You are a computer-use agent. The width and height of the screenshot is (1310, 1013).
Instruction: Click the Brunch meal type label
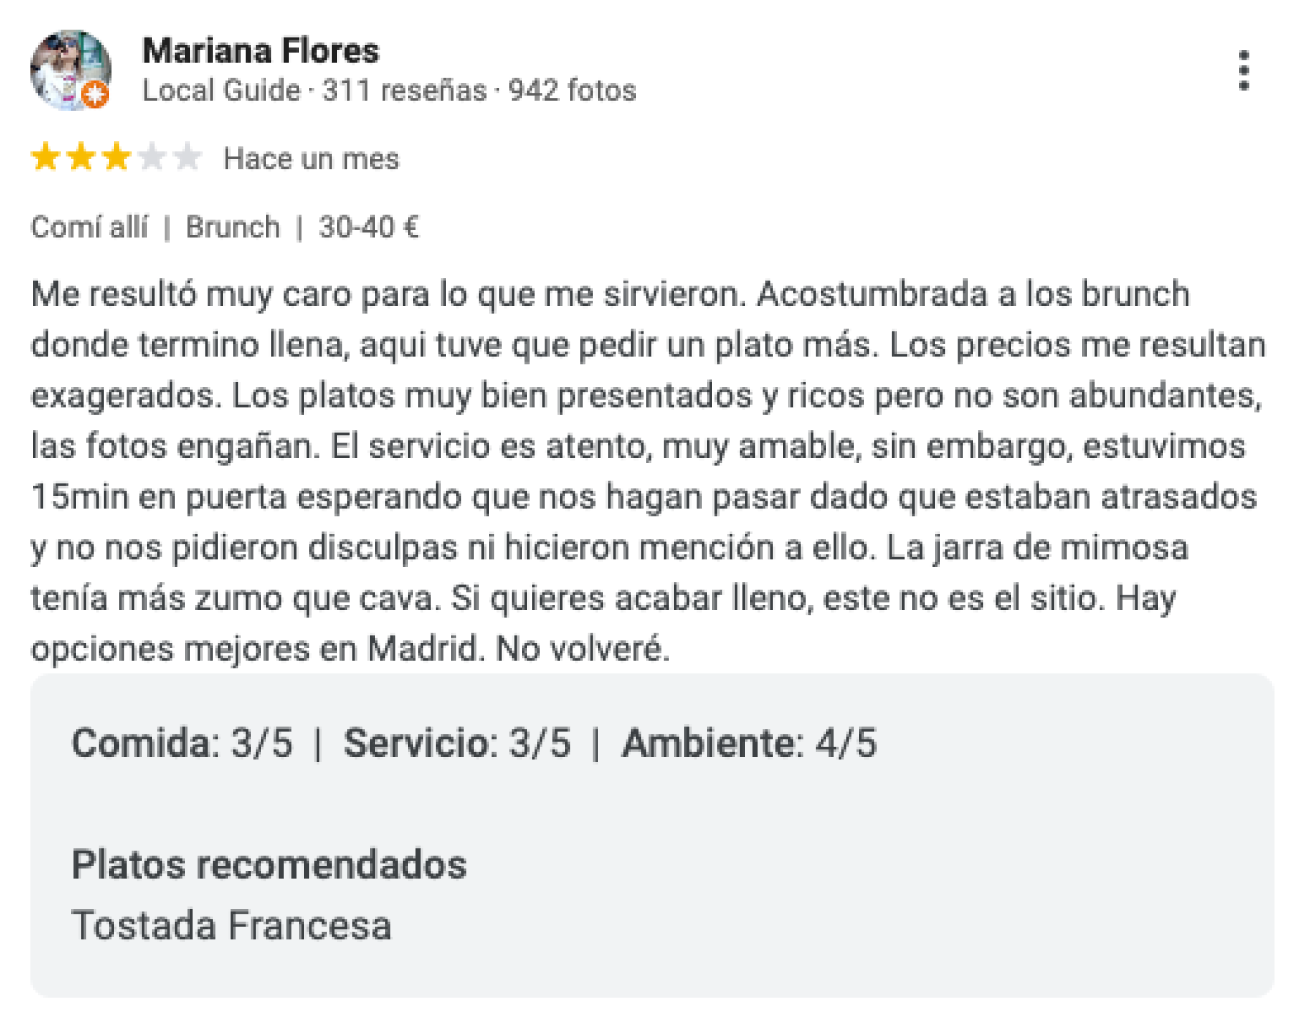pyautogui.click(x=233, y=227)
